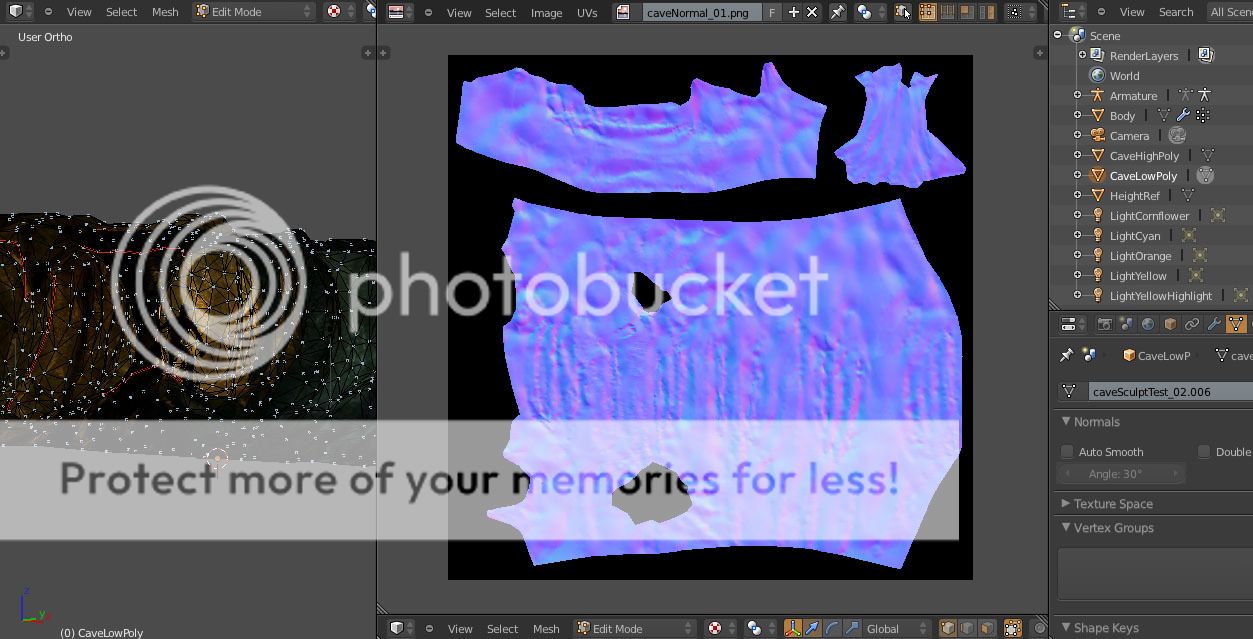Add a new image with the plus icon

(x=794, y=12)
